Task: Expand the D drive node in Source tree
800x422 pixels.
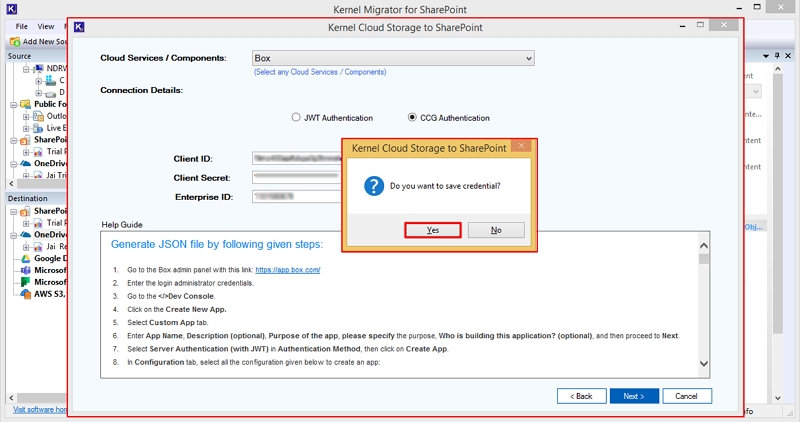Action: tap(39, 93)
